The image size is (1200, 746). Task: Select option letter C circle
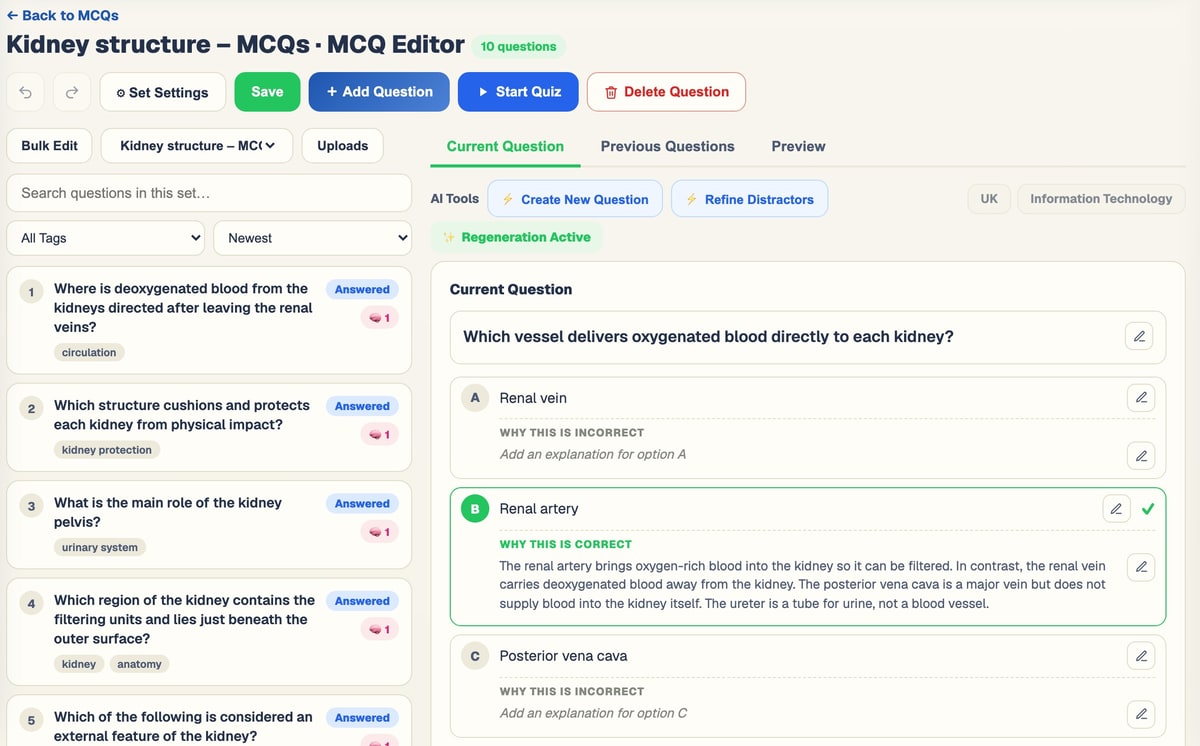[x=475, y=656]
